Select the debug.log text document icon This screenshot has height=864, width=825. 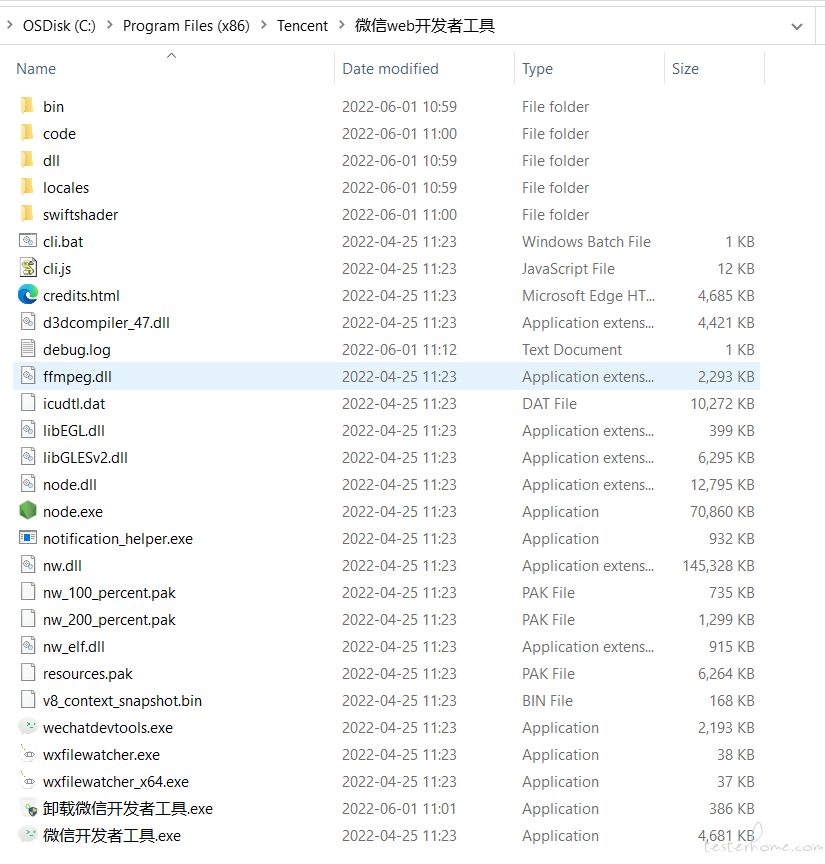[28, 349]
